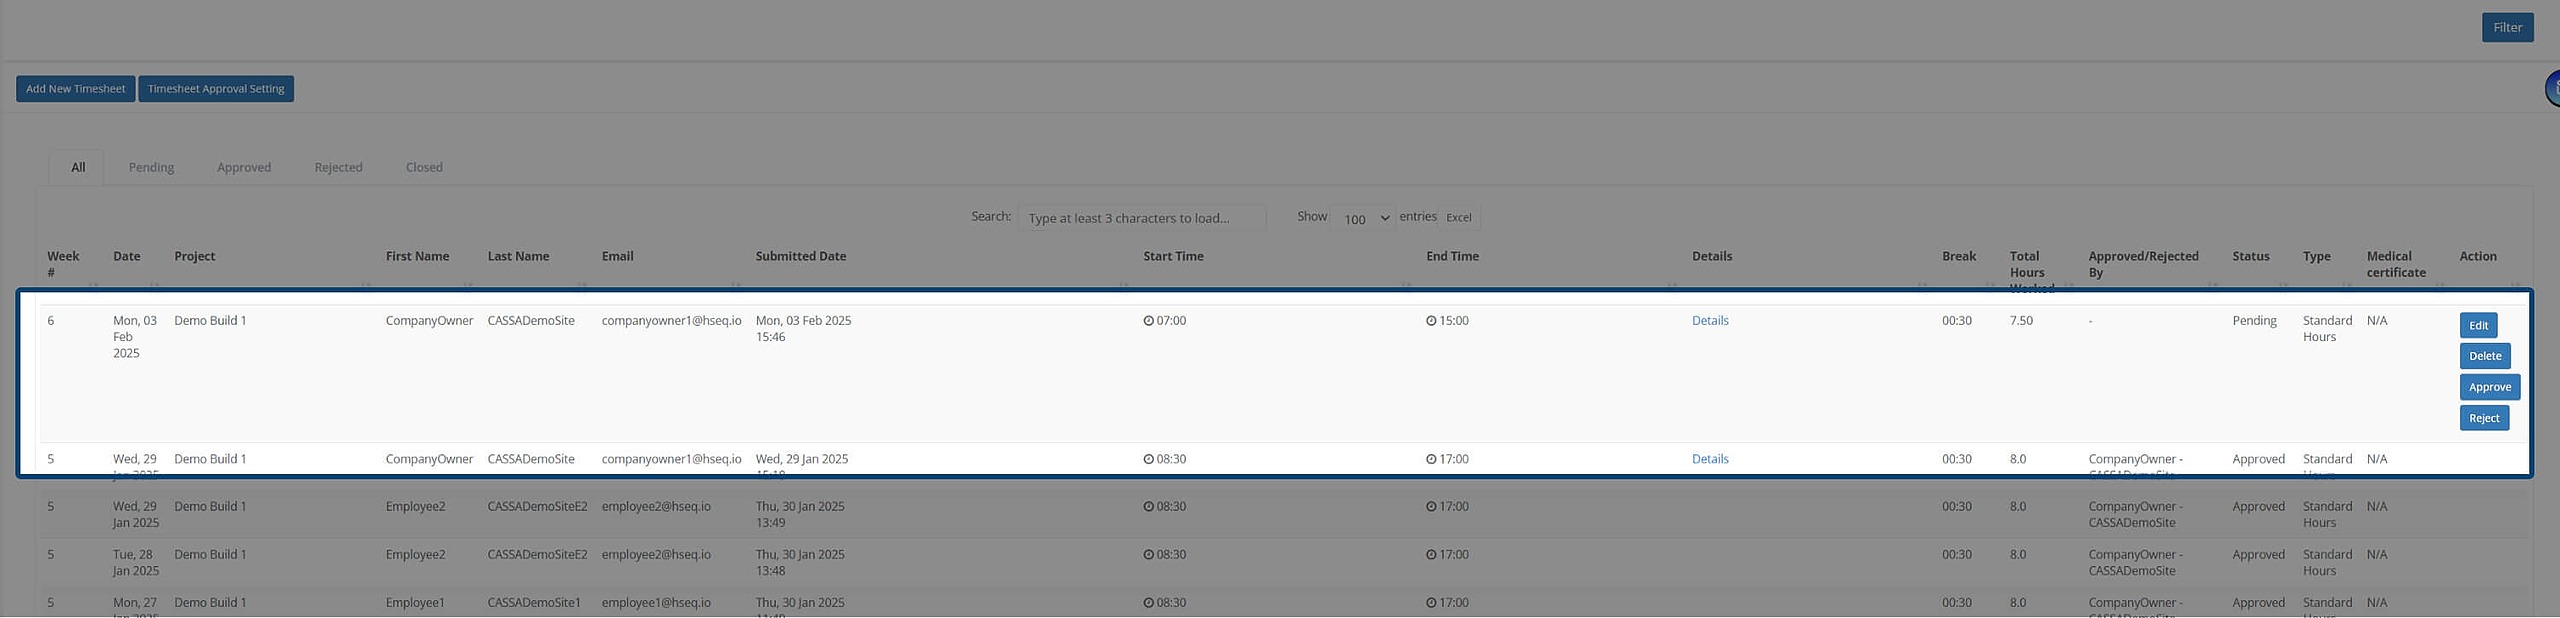Delete the 03 Feb 2025 timesheet

pos(2485,356)
